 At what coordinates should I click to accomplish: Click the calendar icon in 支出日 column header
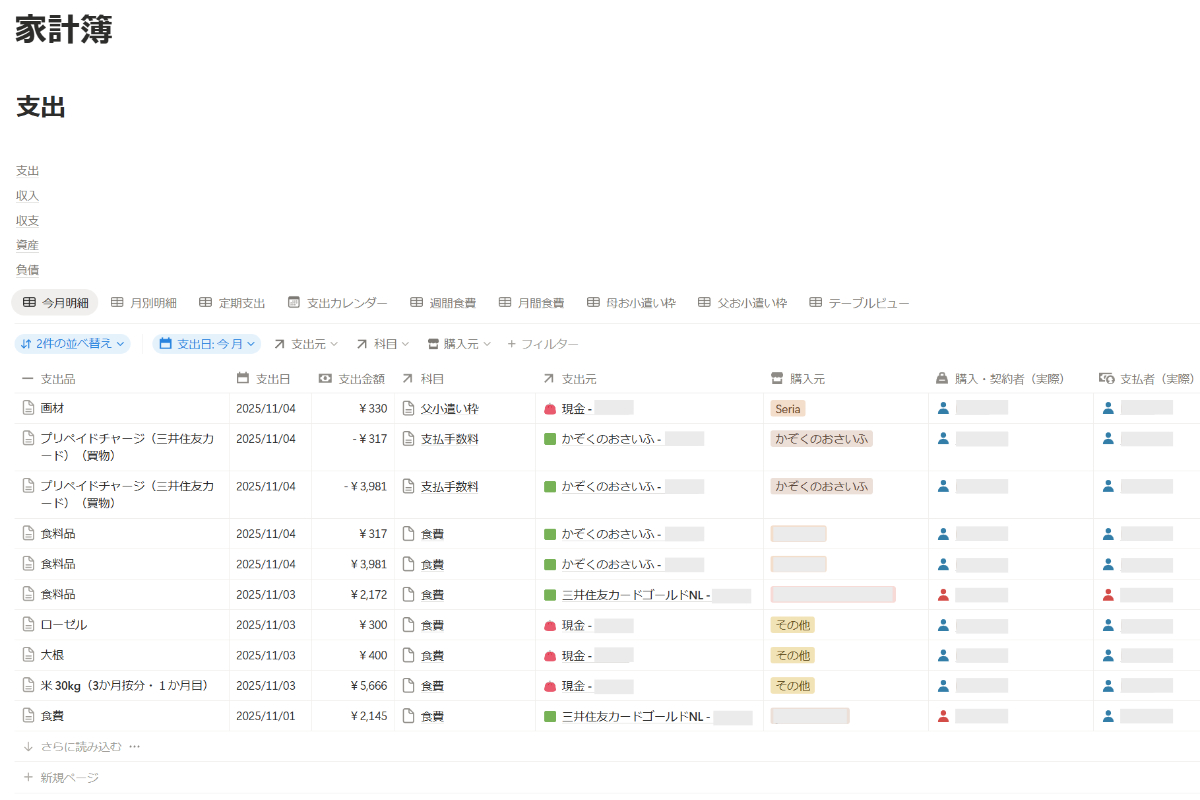click(x=243, y=378)
